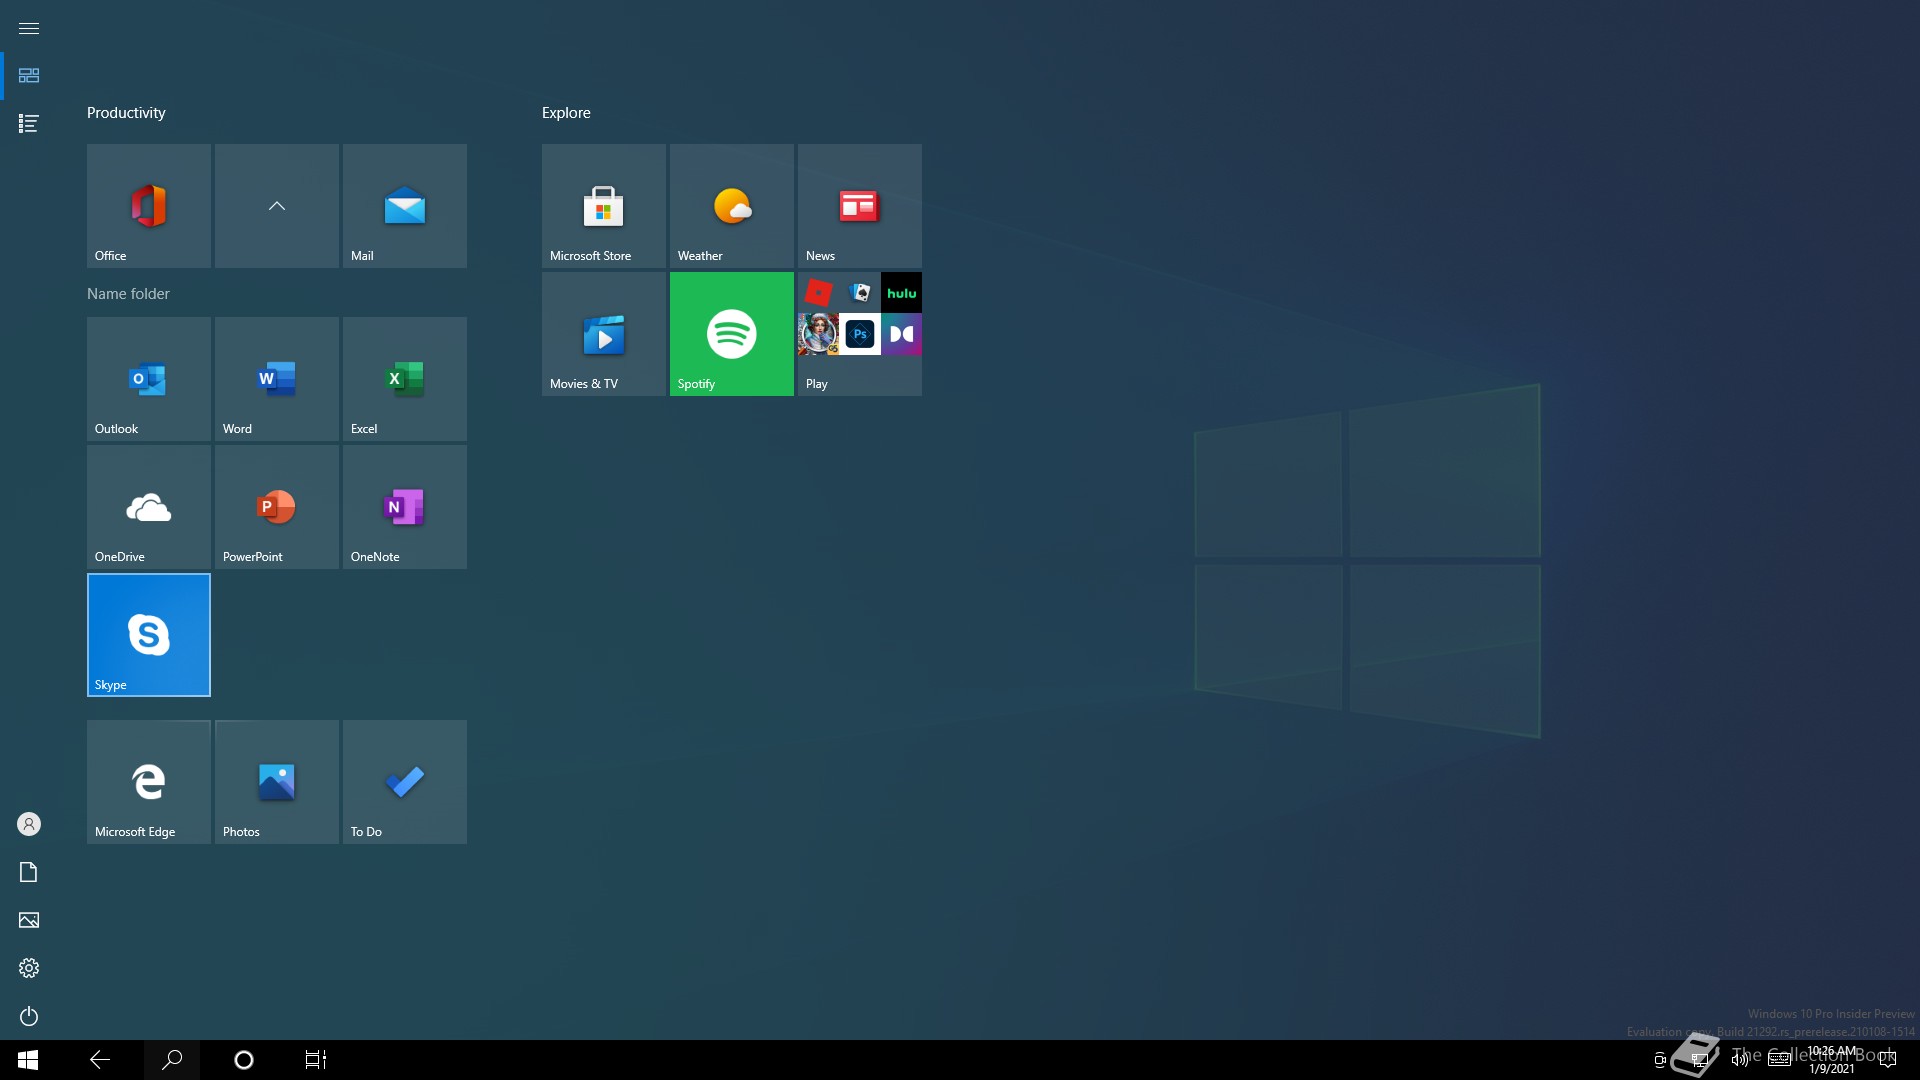Launch Word tile
This screenshot has height=1080, width=1920.
tap(276, 378)
